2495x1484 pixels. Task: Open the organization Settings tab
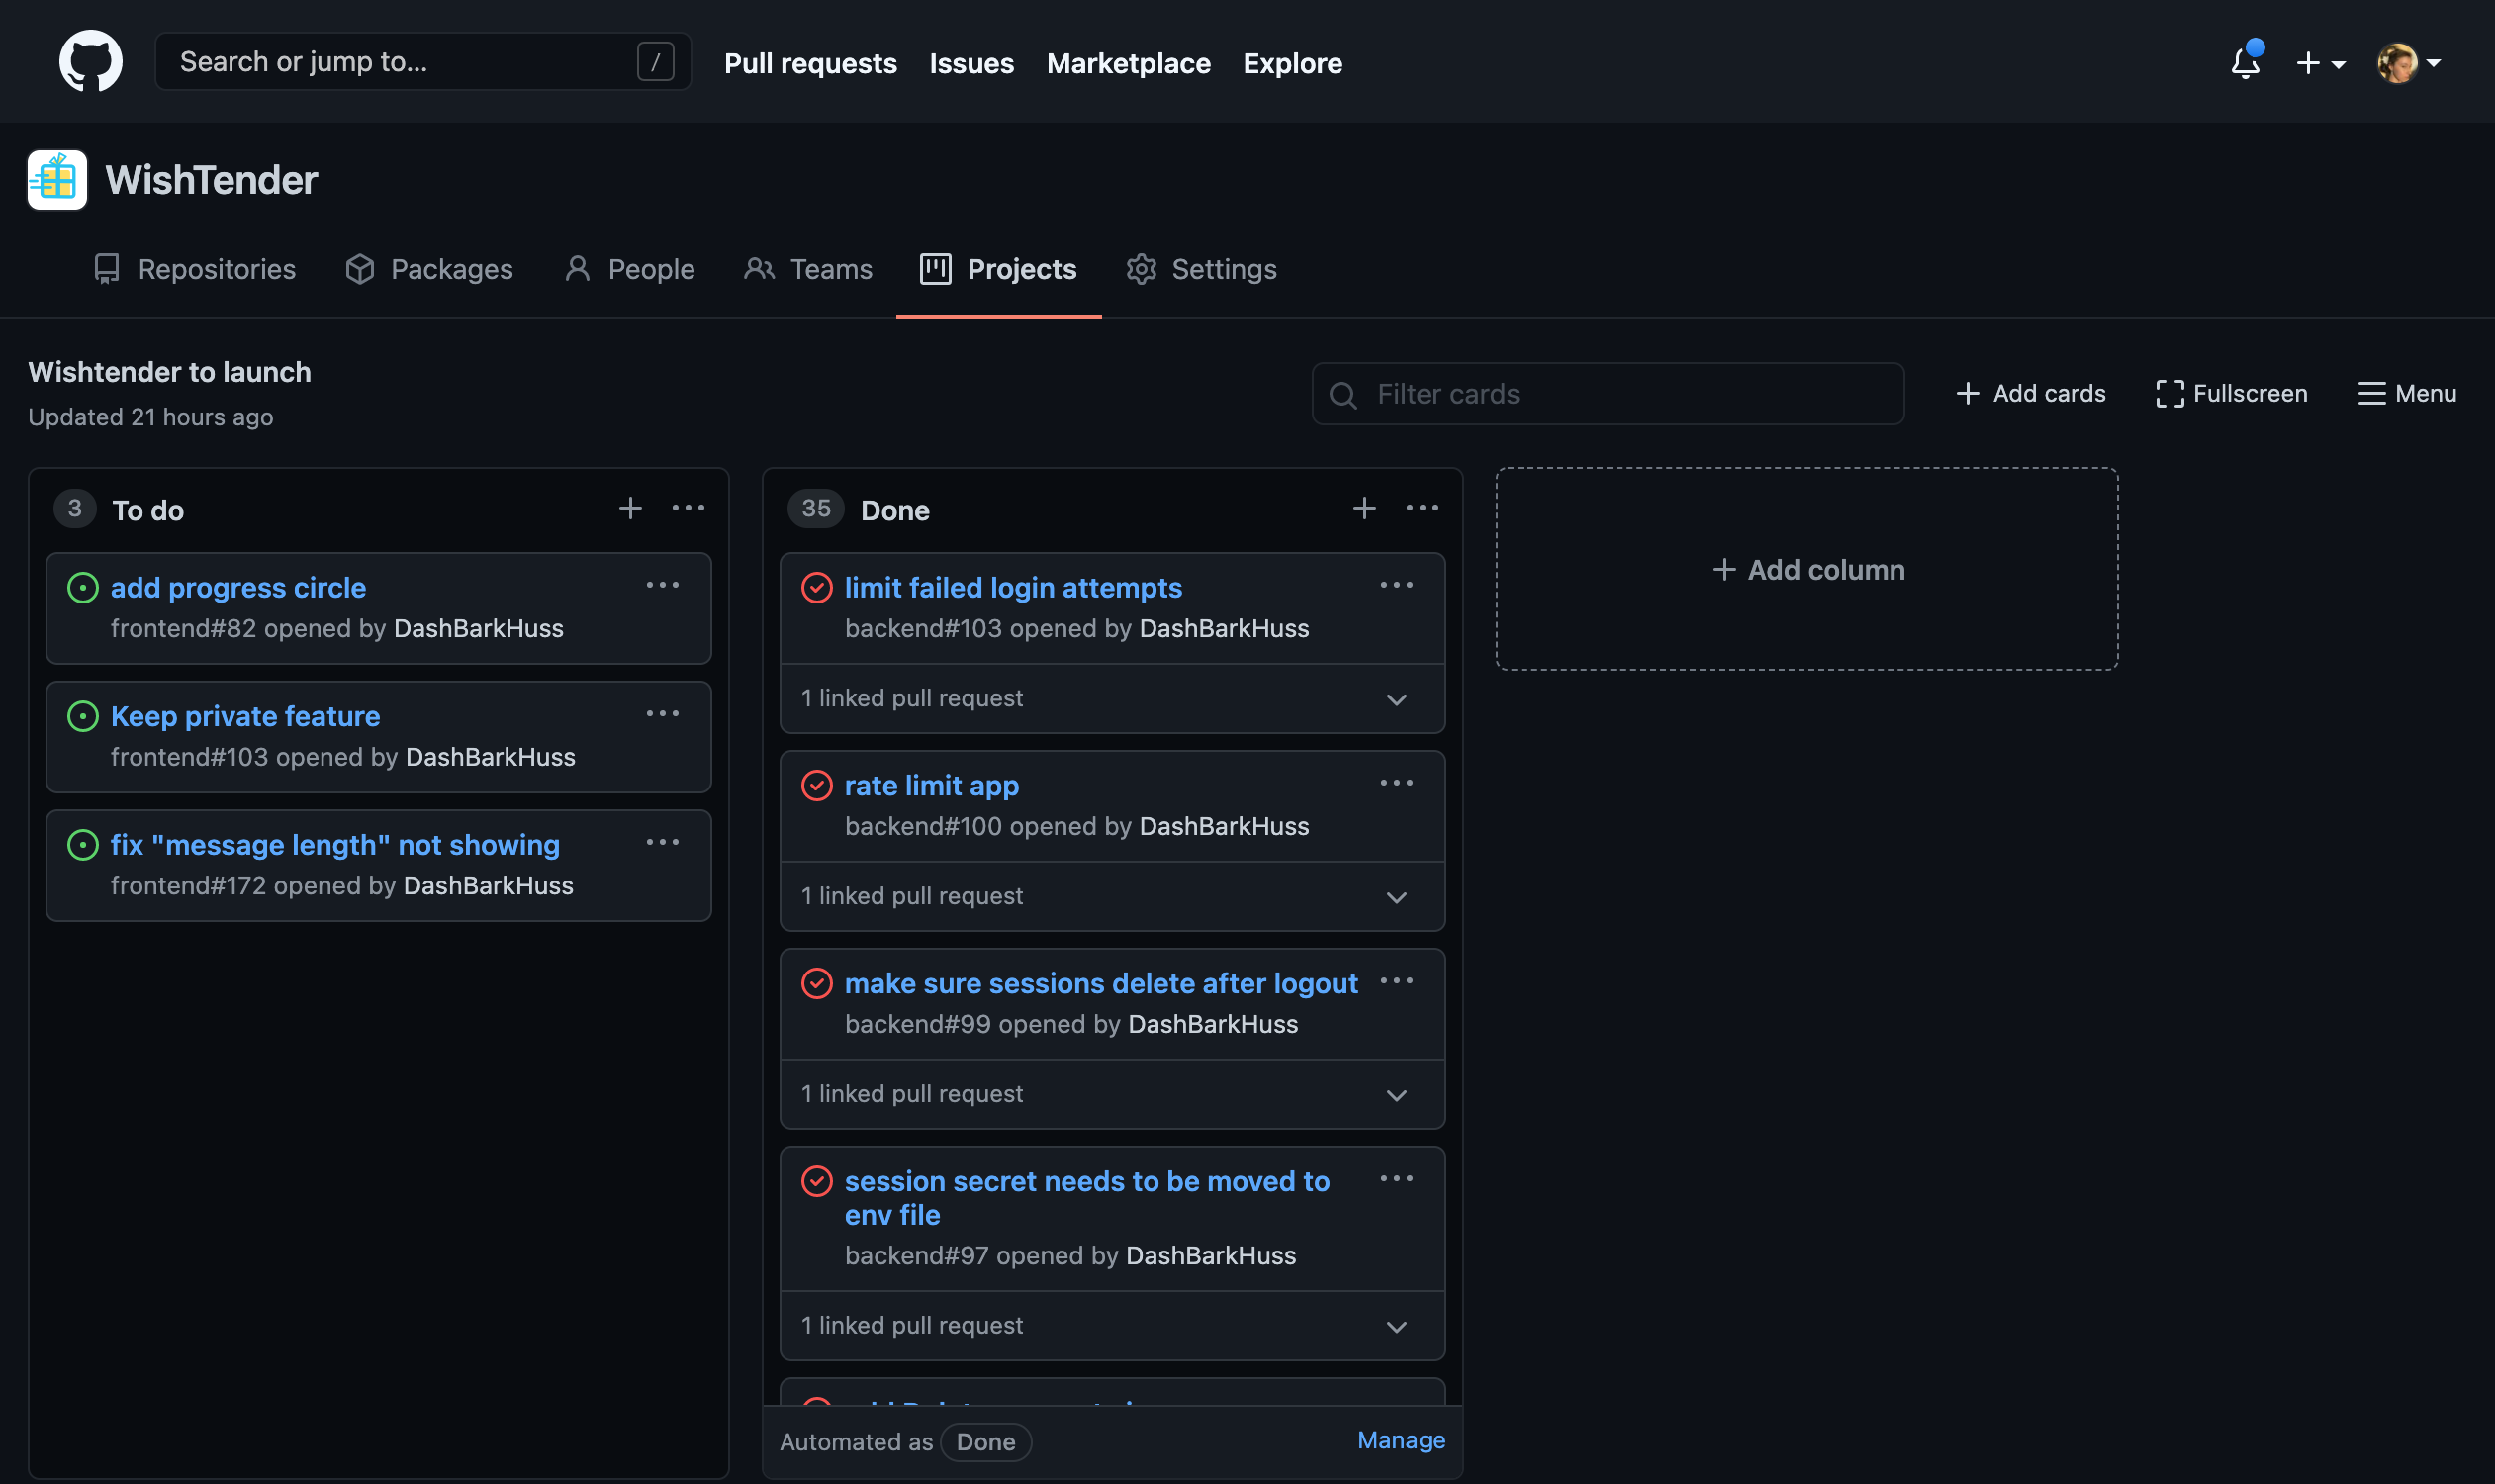click(1201, 269)
